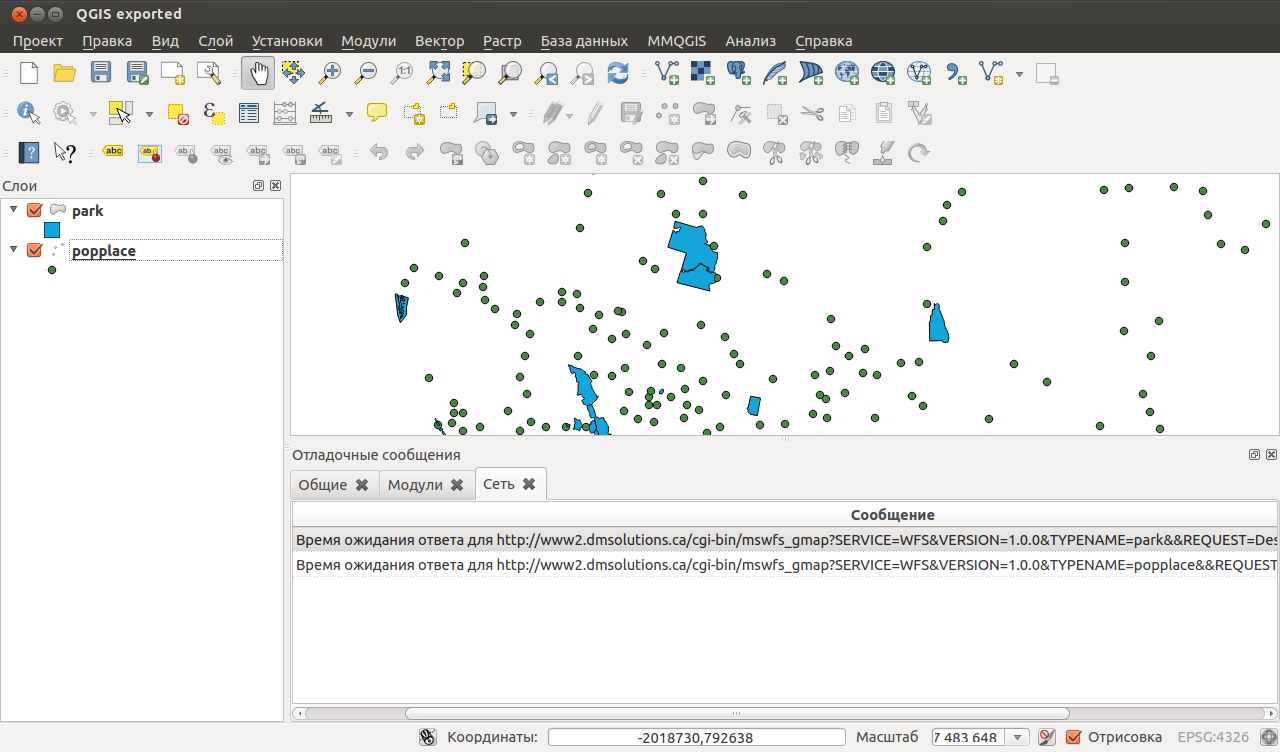Toggle the Отрисовка rendering checkbox
1280x752 pixels.
coord(1074,736)
